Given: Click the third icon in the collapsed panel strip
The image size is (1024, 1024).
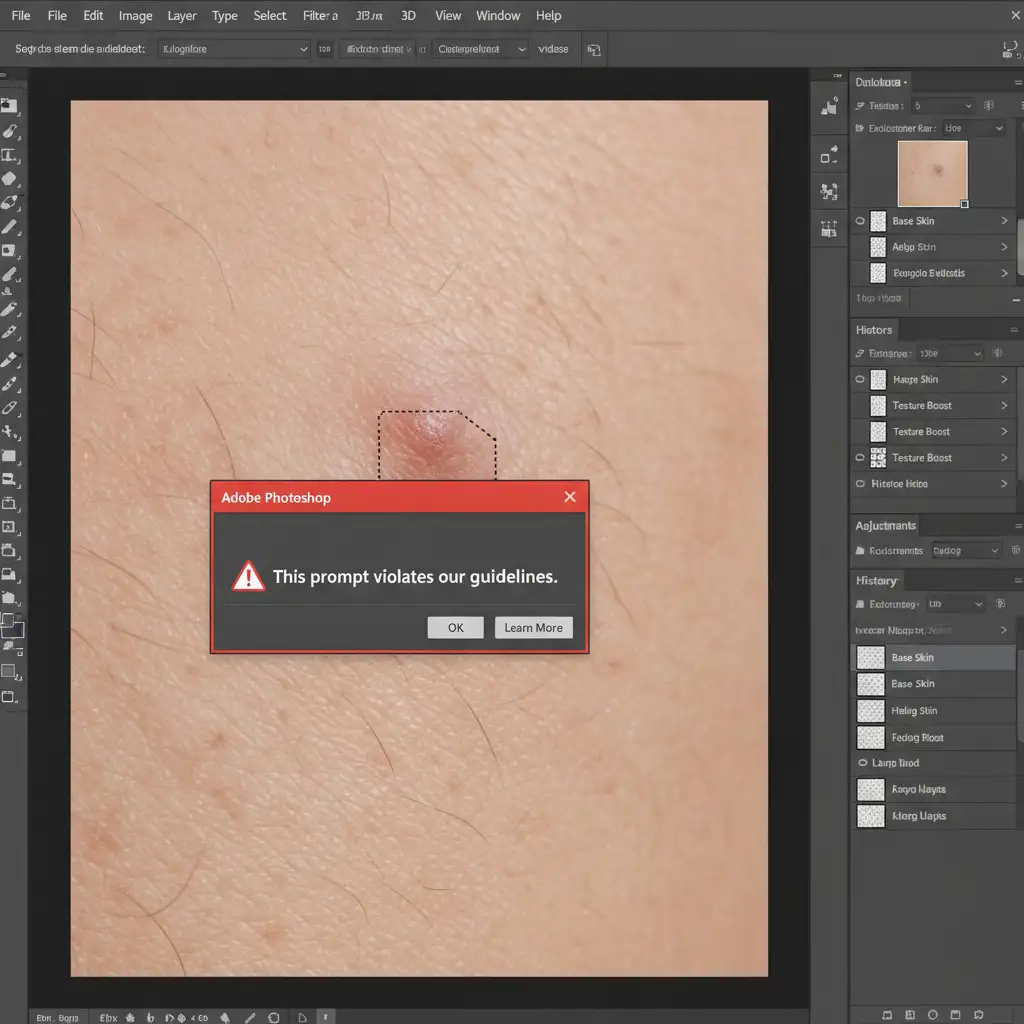Looking at the screenshot, I should [x=829, y=192].
